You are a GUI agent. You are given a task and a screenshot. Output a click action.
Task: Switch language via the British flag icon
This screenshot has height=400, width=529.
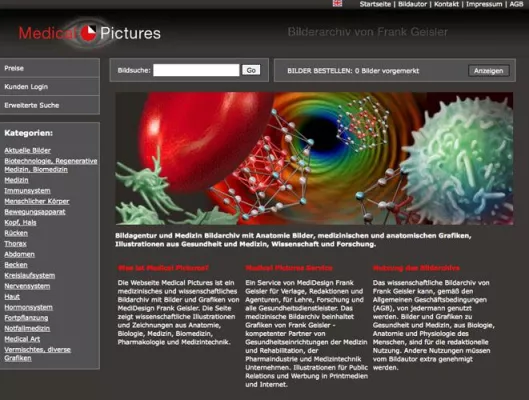tap(337, 4)
